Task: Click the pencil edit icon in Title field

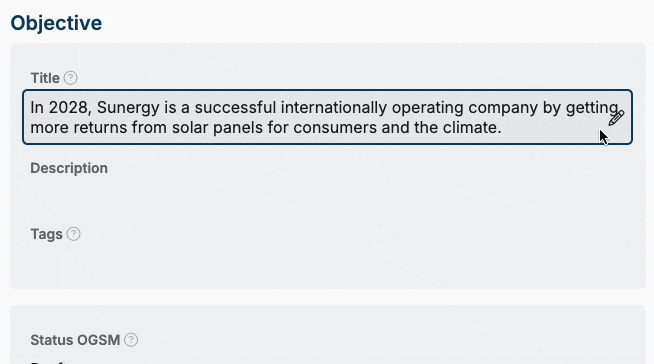Action: [616, 118]
